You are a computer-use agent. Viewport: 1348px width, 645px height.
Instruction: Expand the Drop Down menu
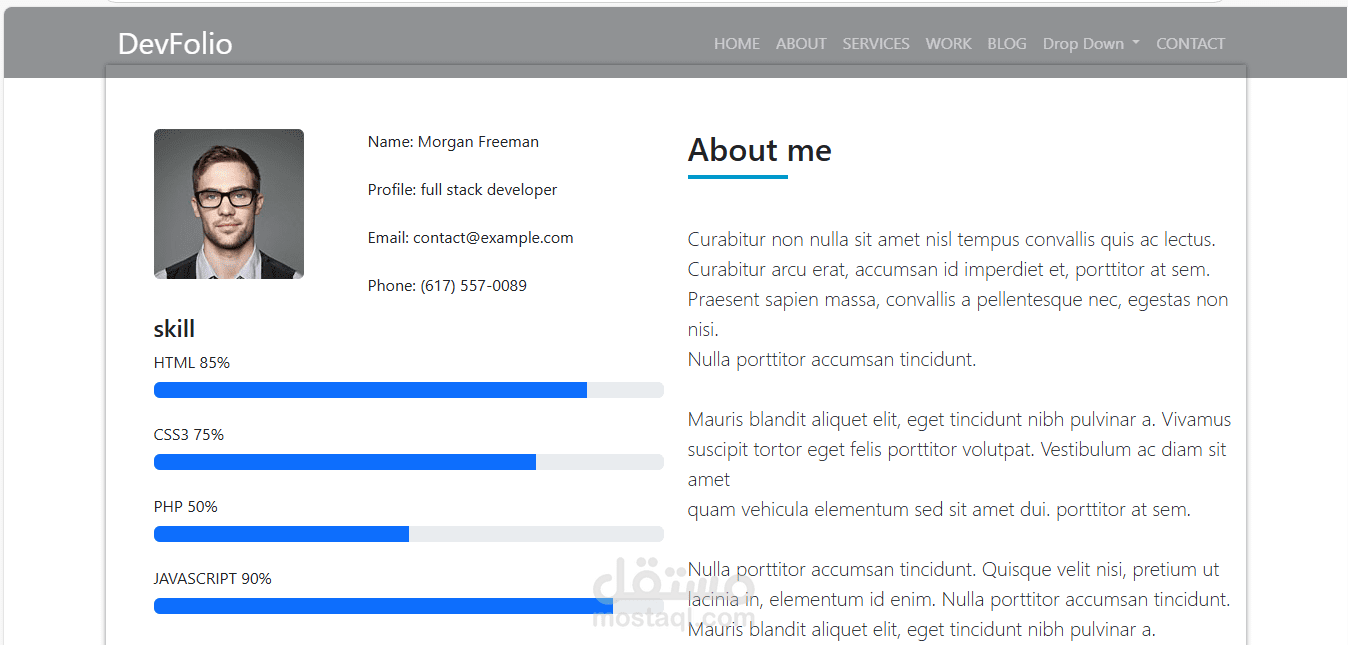pyautogui.click(x=1091, y=44)
